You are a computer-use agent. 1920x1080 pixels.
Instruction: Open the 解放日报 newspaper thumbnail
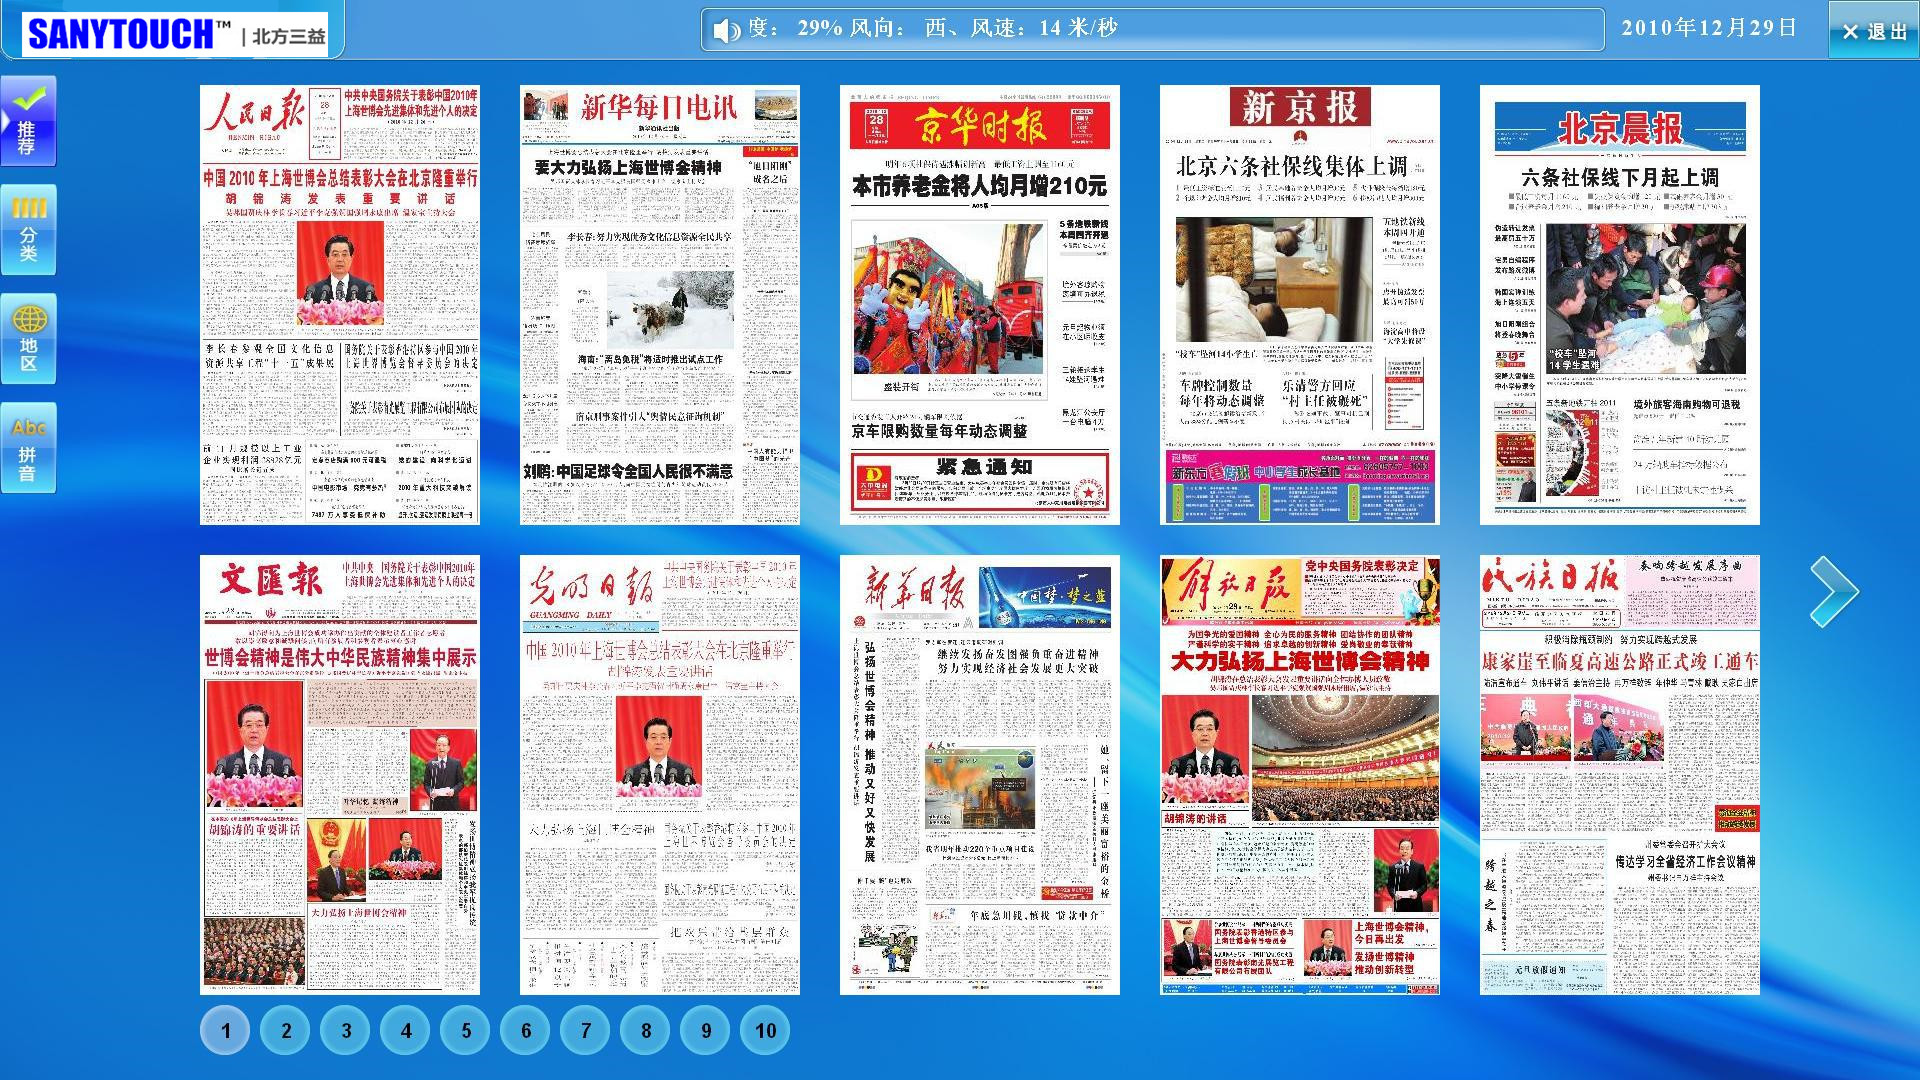point(1300,775)
